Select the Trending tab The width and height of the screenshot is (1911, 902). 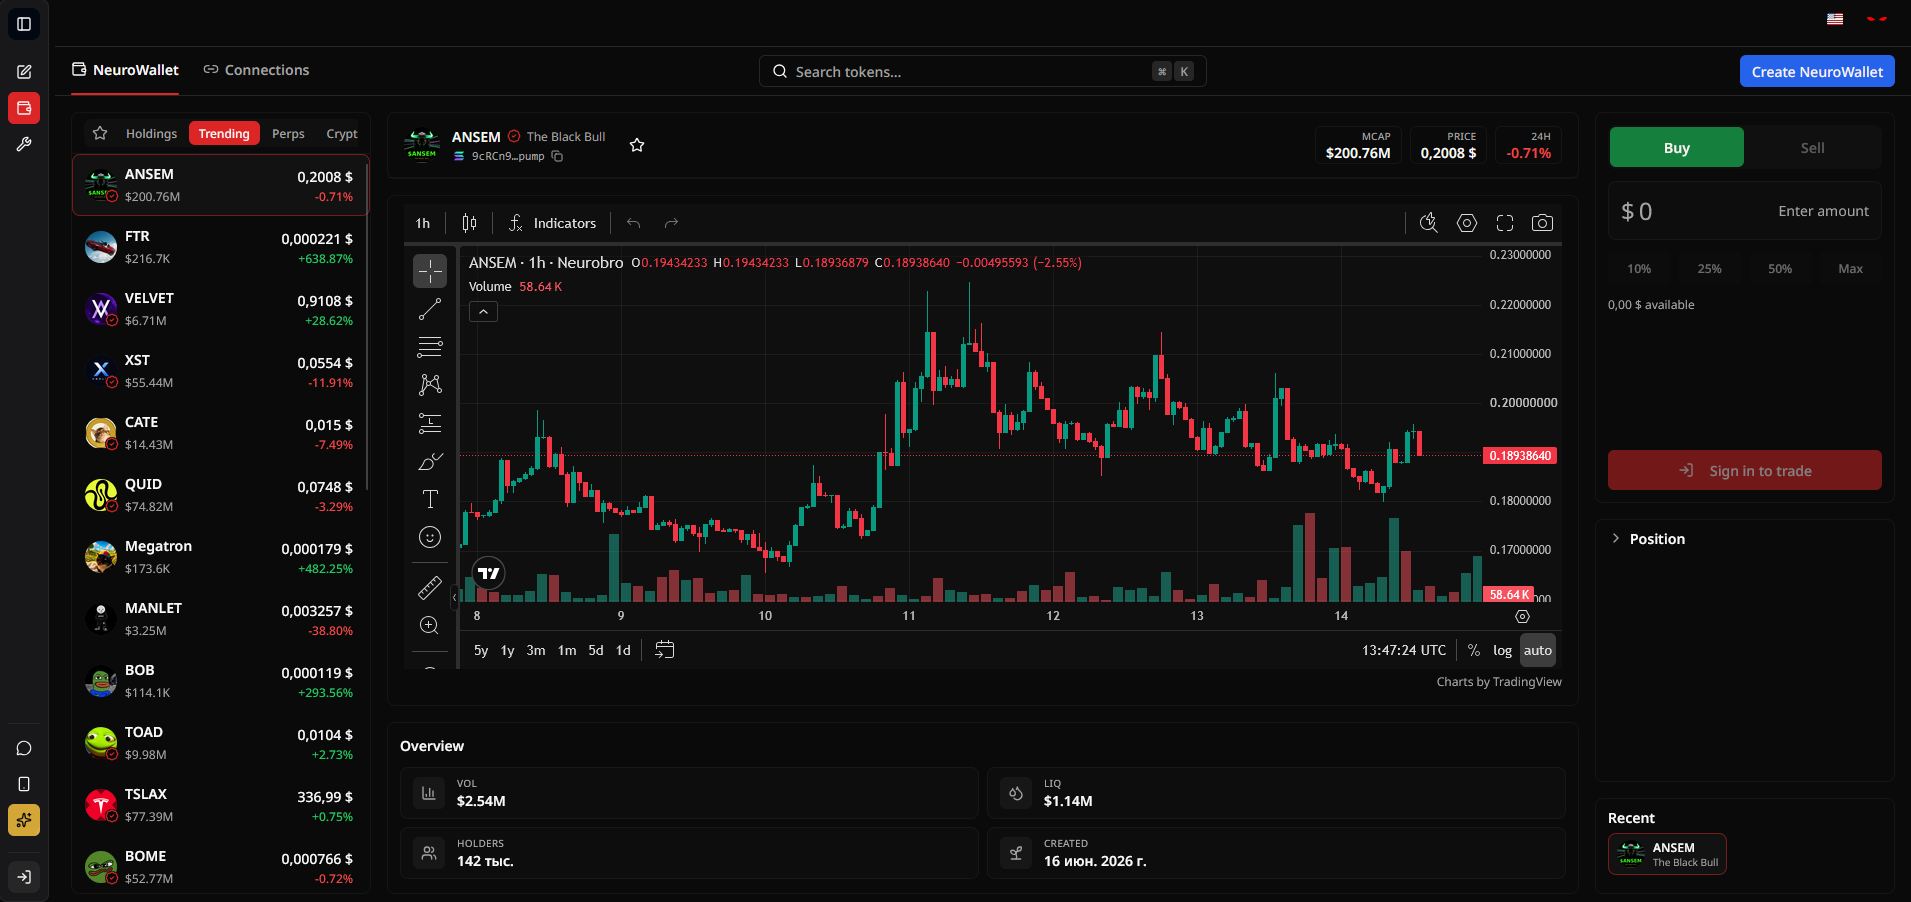[x=224, y=133]
